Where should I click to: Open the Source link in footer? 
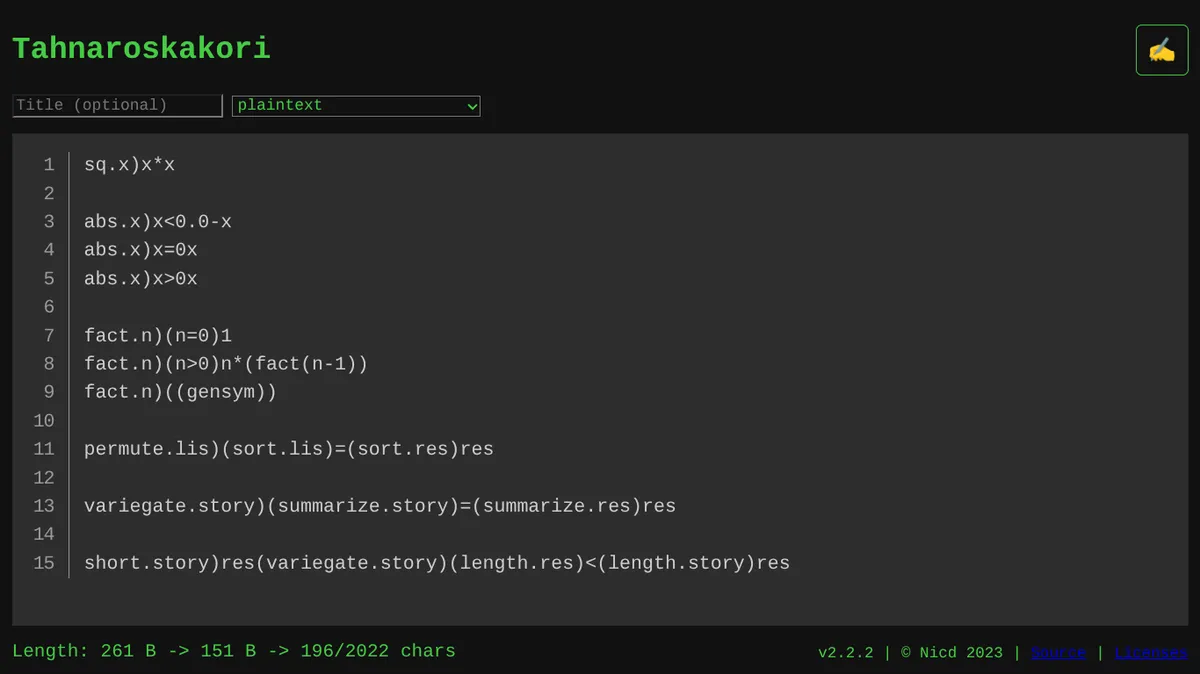(x=1058, y=652)
